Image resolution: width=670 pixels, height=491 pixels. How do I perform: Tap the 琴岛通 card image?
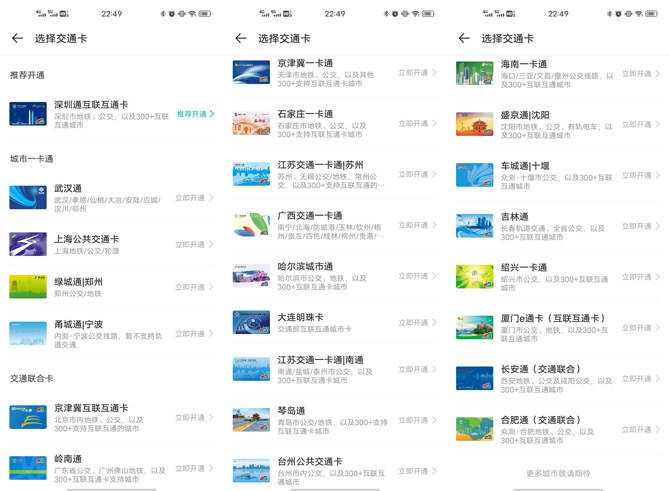pyautogui.click(x=251, y=420)
